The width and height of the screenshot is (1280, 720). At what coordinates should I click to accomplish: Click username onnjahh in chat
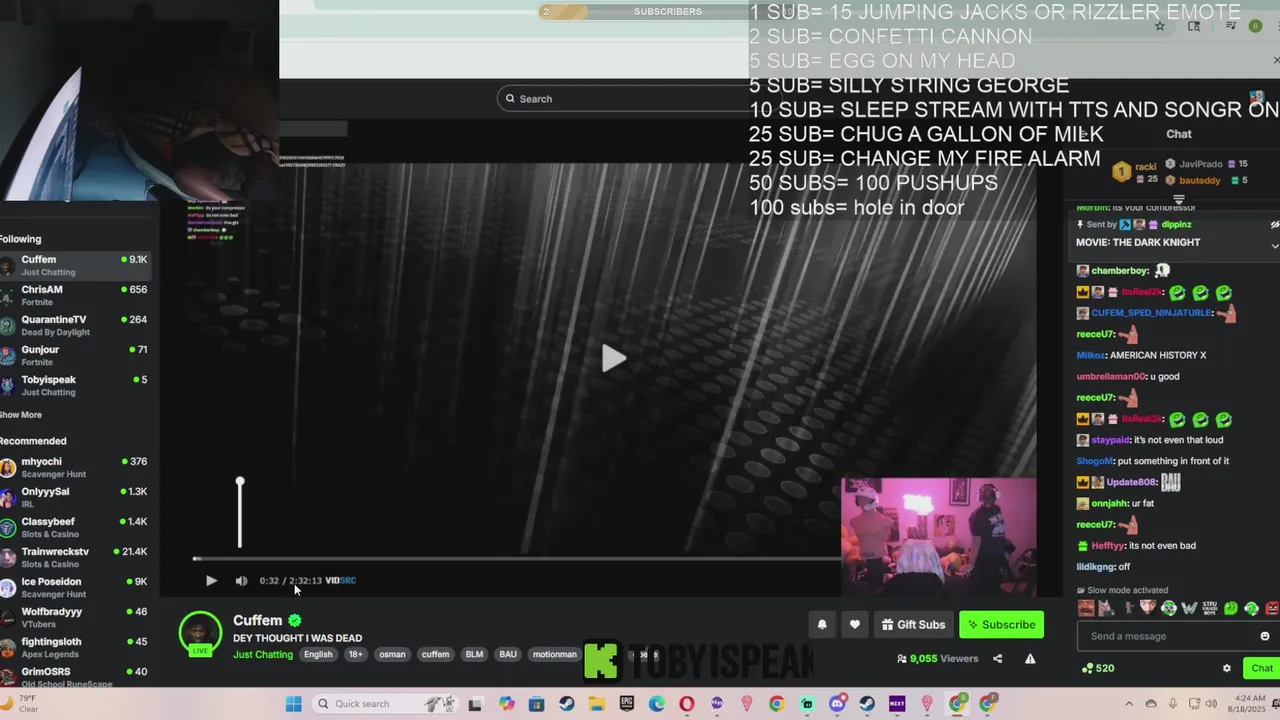tap(1109, 503)
